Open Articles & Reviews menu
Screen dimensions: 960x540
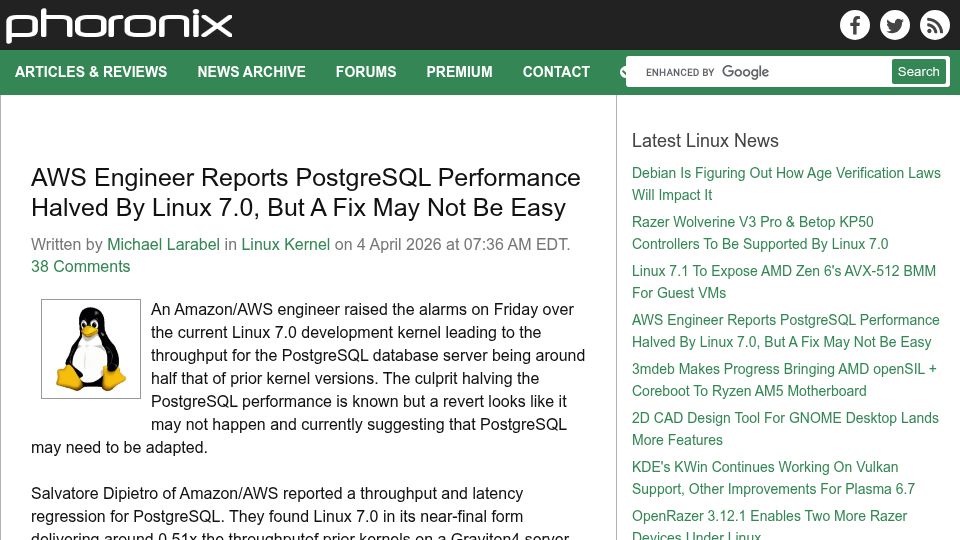click(91, 72)
